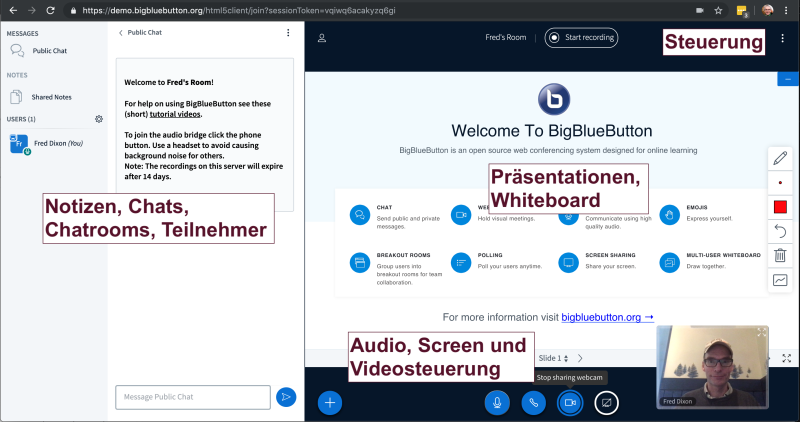
Task: Click the blue plus actions button
Action: pyautogui.click(x=331, y=402)
